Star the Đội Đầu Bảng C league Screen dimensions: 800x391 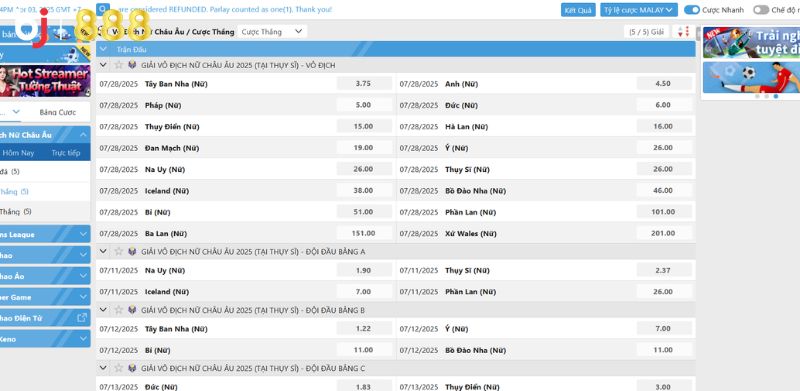coord(119,368)
